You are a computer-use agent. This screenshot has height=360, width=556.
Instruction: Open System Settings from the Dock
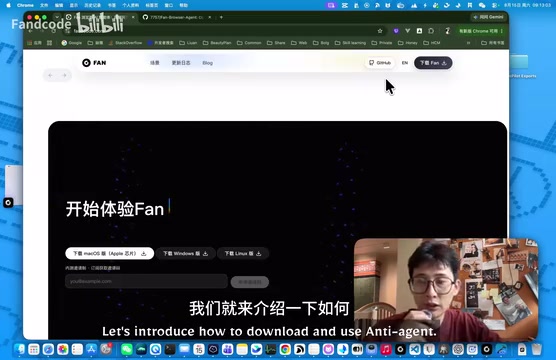pos(106,349)
